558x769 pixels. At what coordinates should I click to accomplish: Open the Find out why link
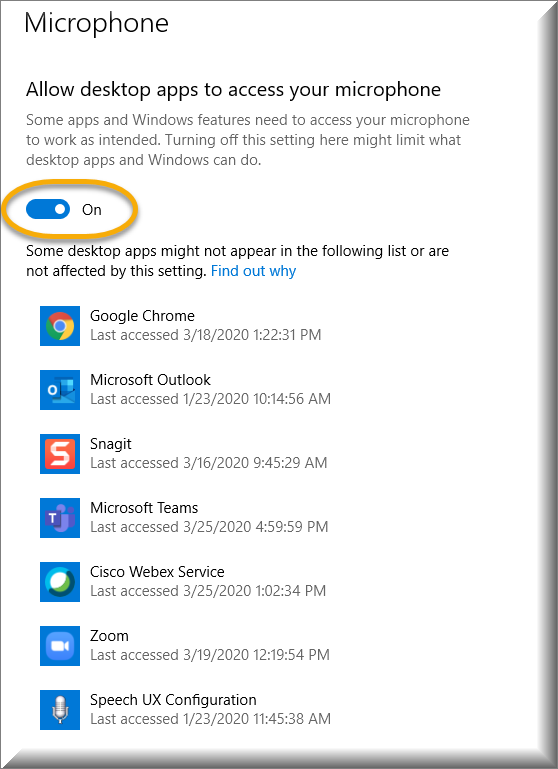pyautogui.click(x=254, y=271)
